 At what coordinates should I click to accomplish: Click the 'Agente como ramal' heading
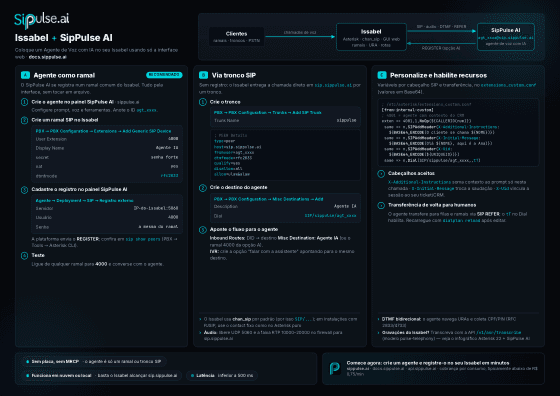click(64, 75)
